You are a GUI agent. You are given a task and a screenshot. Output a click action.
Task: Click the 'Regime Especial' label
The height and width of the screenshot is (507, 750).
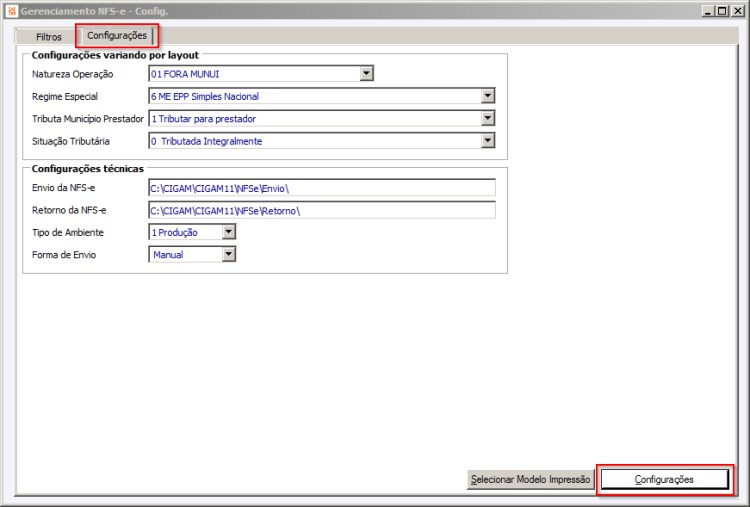click(65, 97)
